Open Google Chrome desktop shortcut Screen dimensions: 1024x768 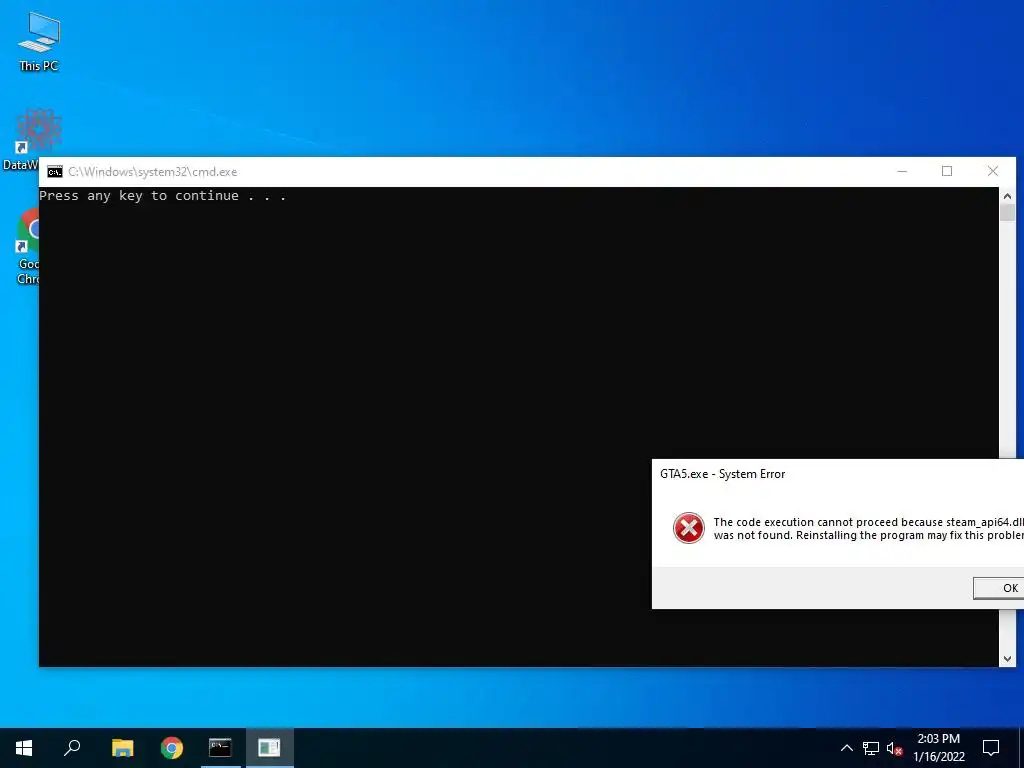coord(27,246)
